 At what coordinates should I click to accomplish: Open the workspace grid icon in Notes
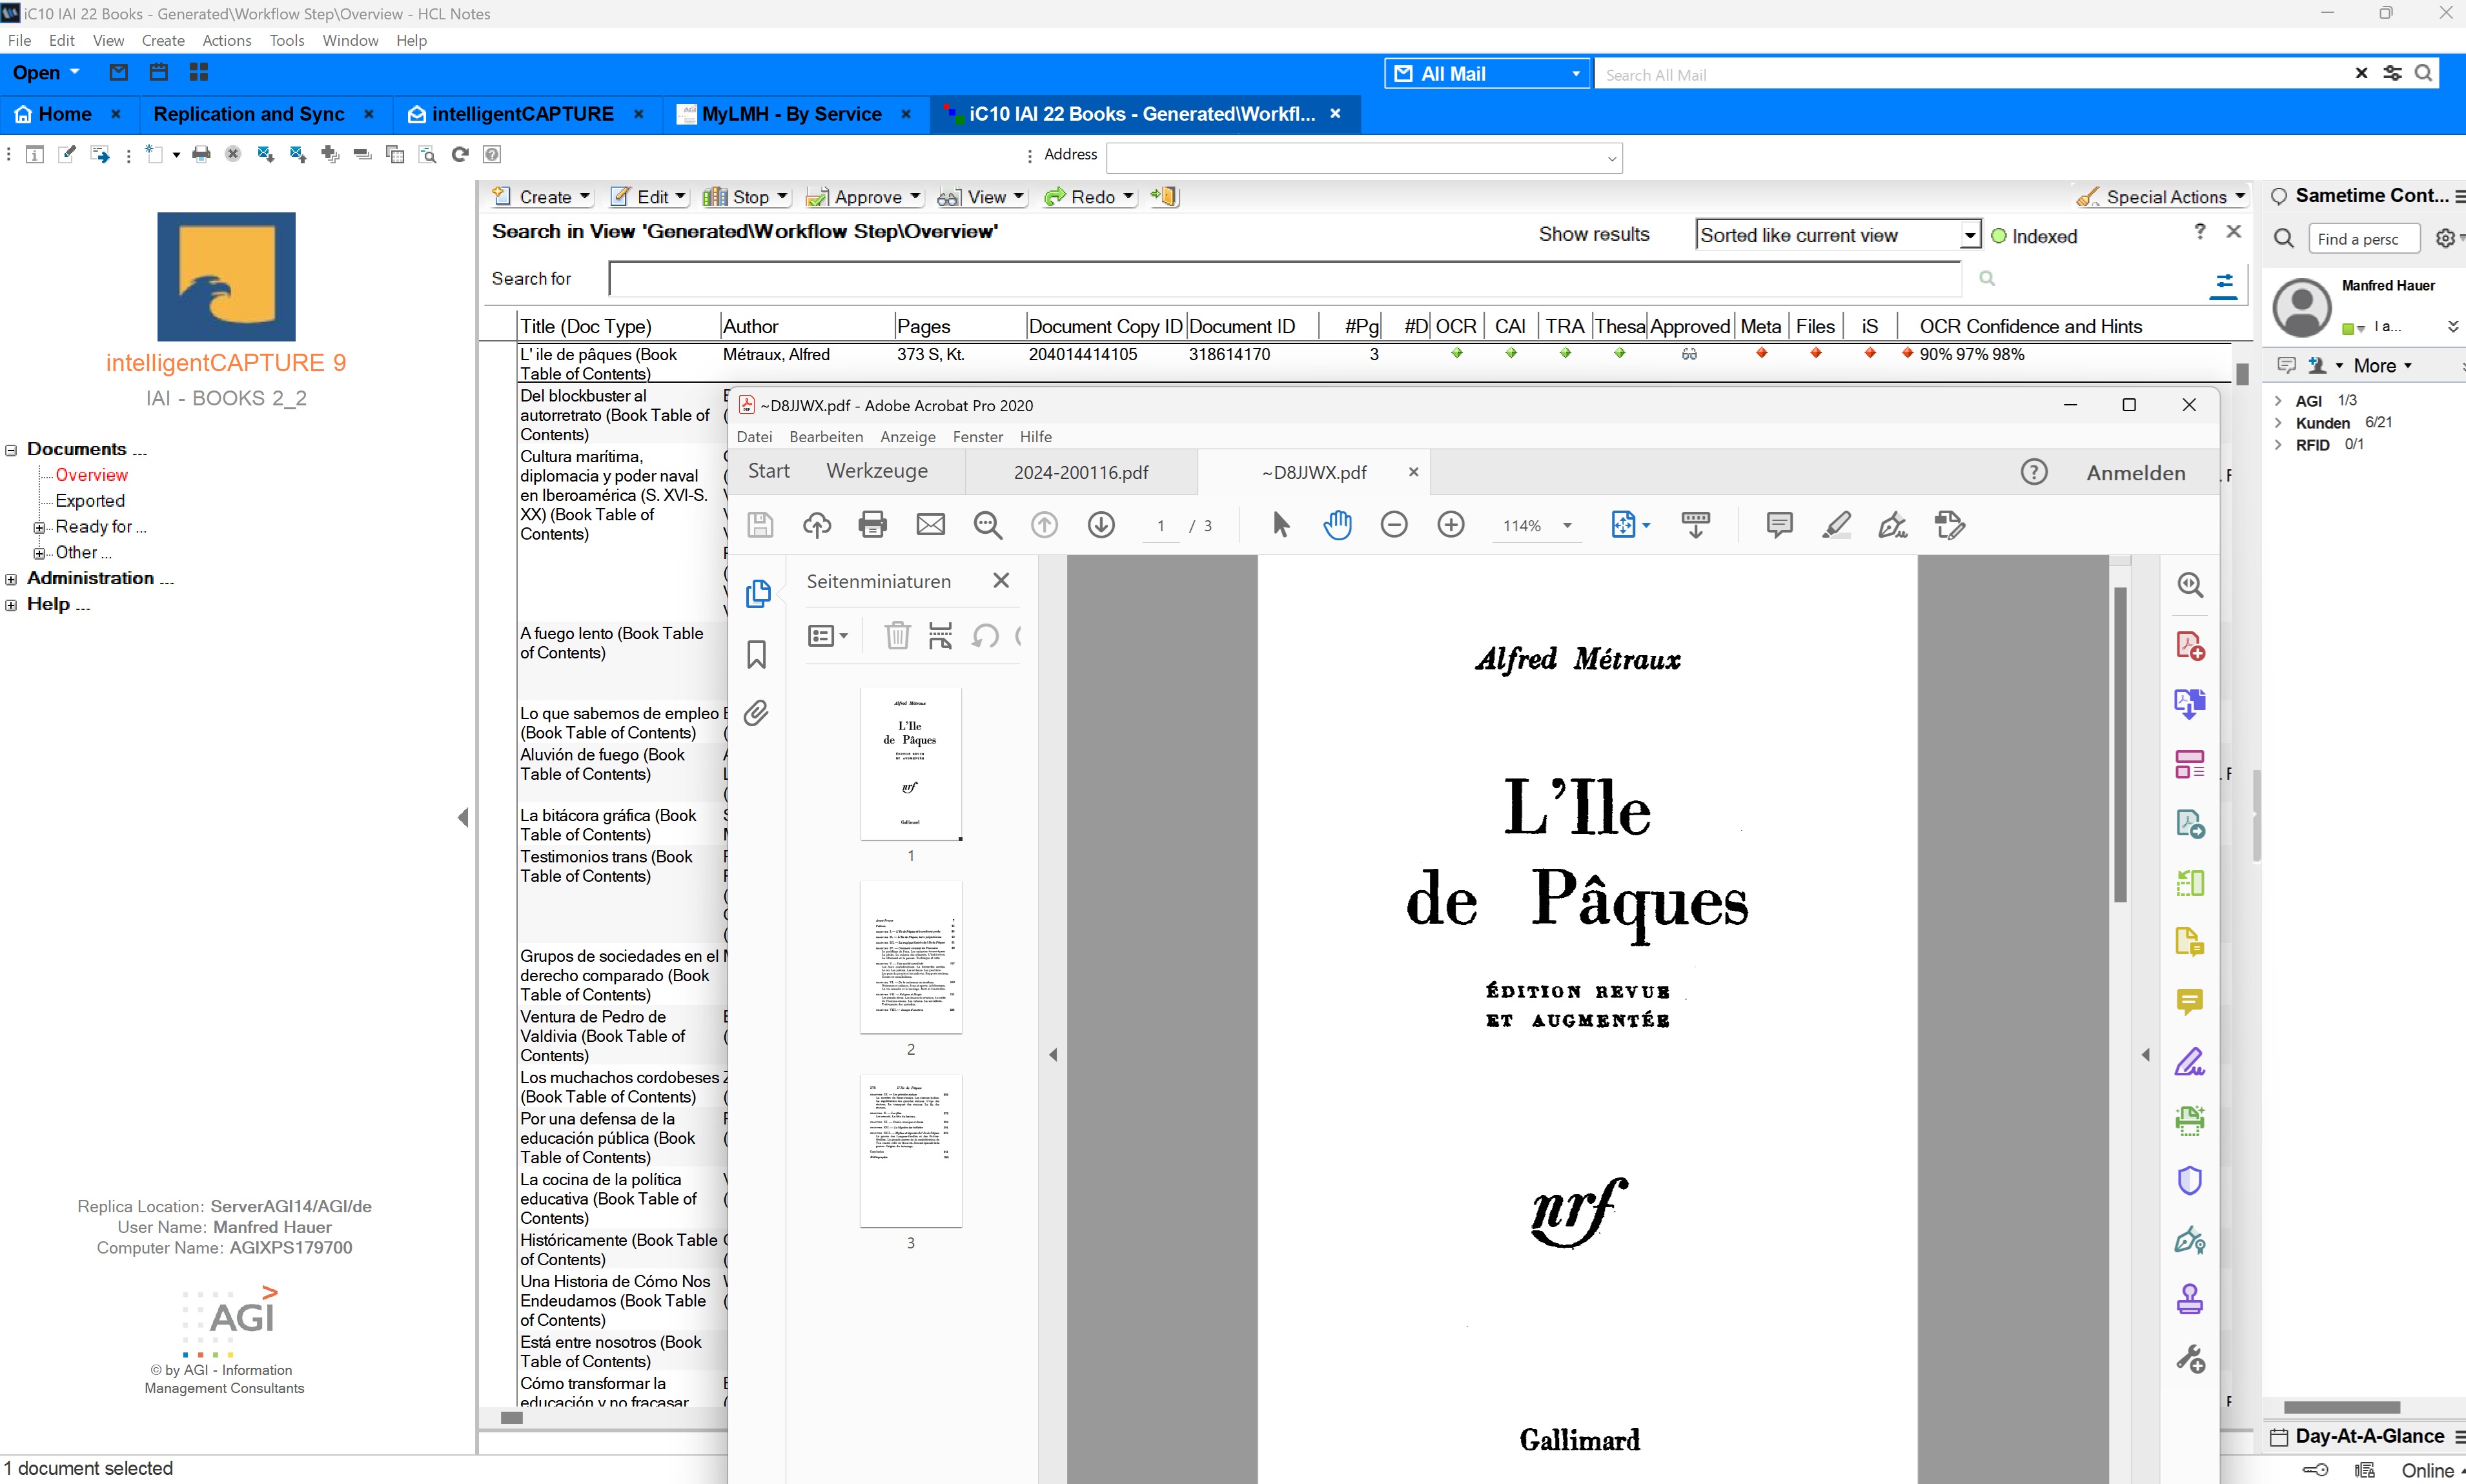click(198, 72)
